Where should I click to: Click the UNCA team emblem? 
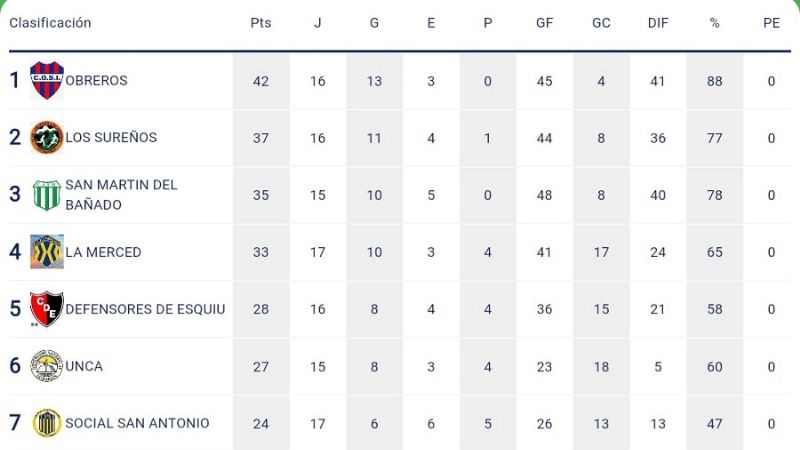[x=47, y=366]
